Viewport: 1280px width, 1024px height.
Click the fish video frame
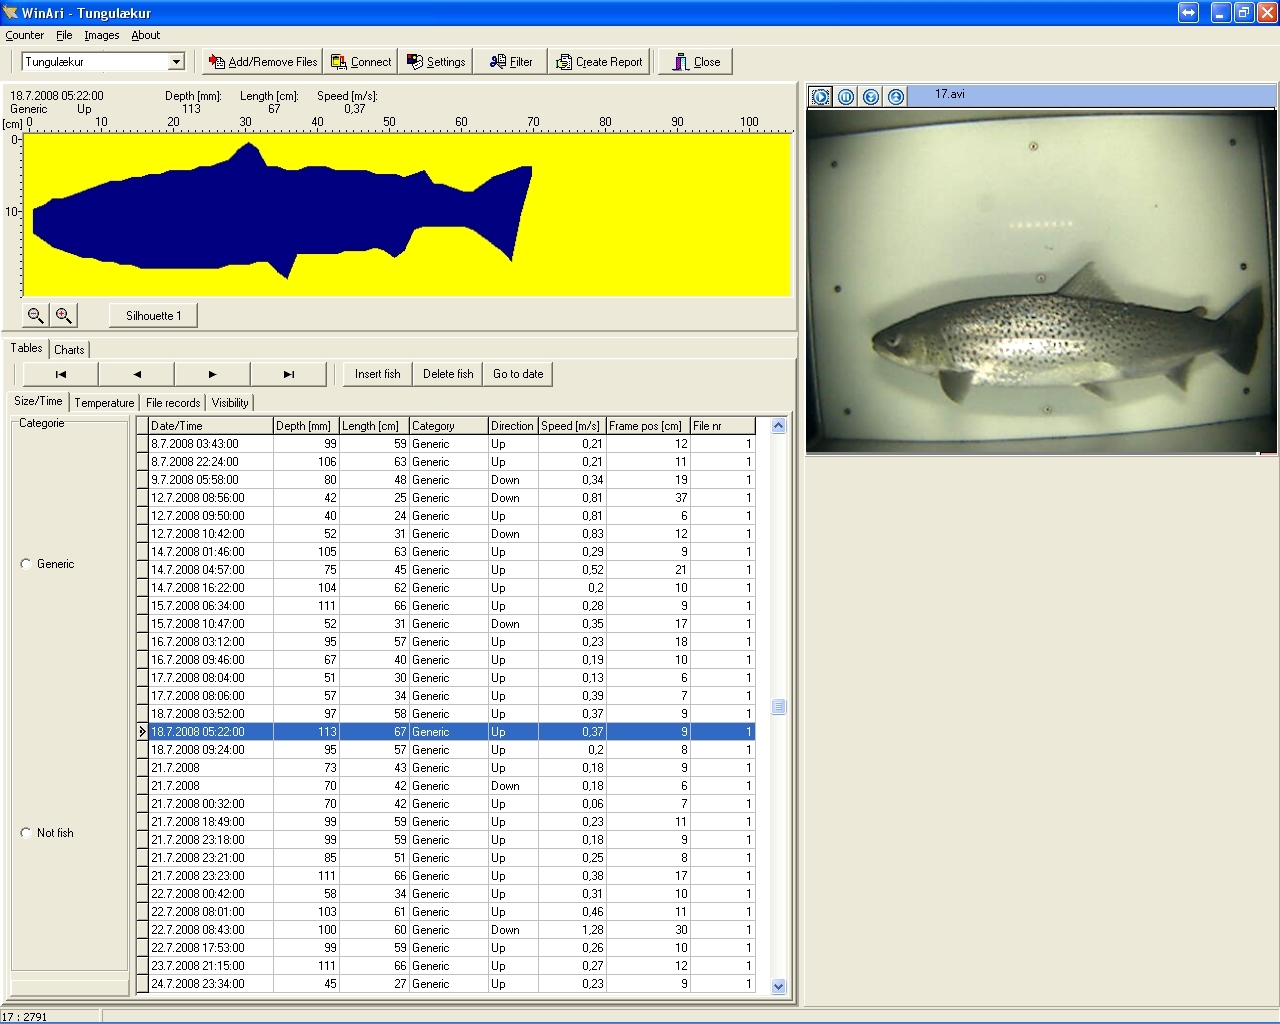tap(1041, 281)
